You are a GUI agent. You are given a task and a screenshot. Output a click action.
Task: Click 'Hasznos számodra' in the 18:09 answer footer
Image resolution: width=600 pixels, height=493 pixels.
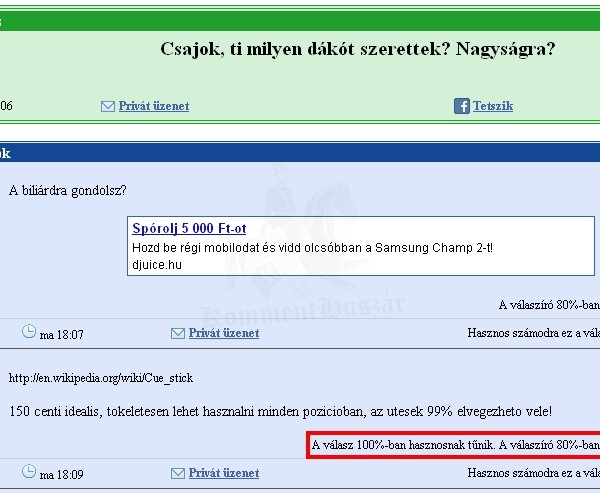tap(533, 473)
